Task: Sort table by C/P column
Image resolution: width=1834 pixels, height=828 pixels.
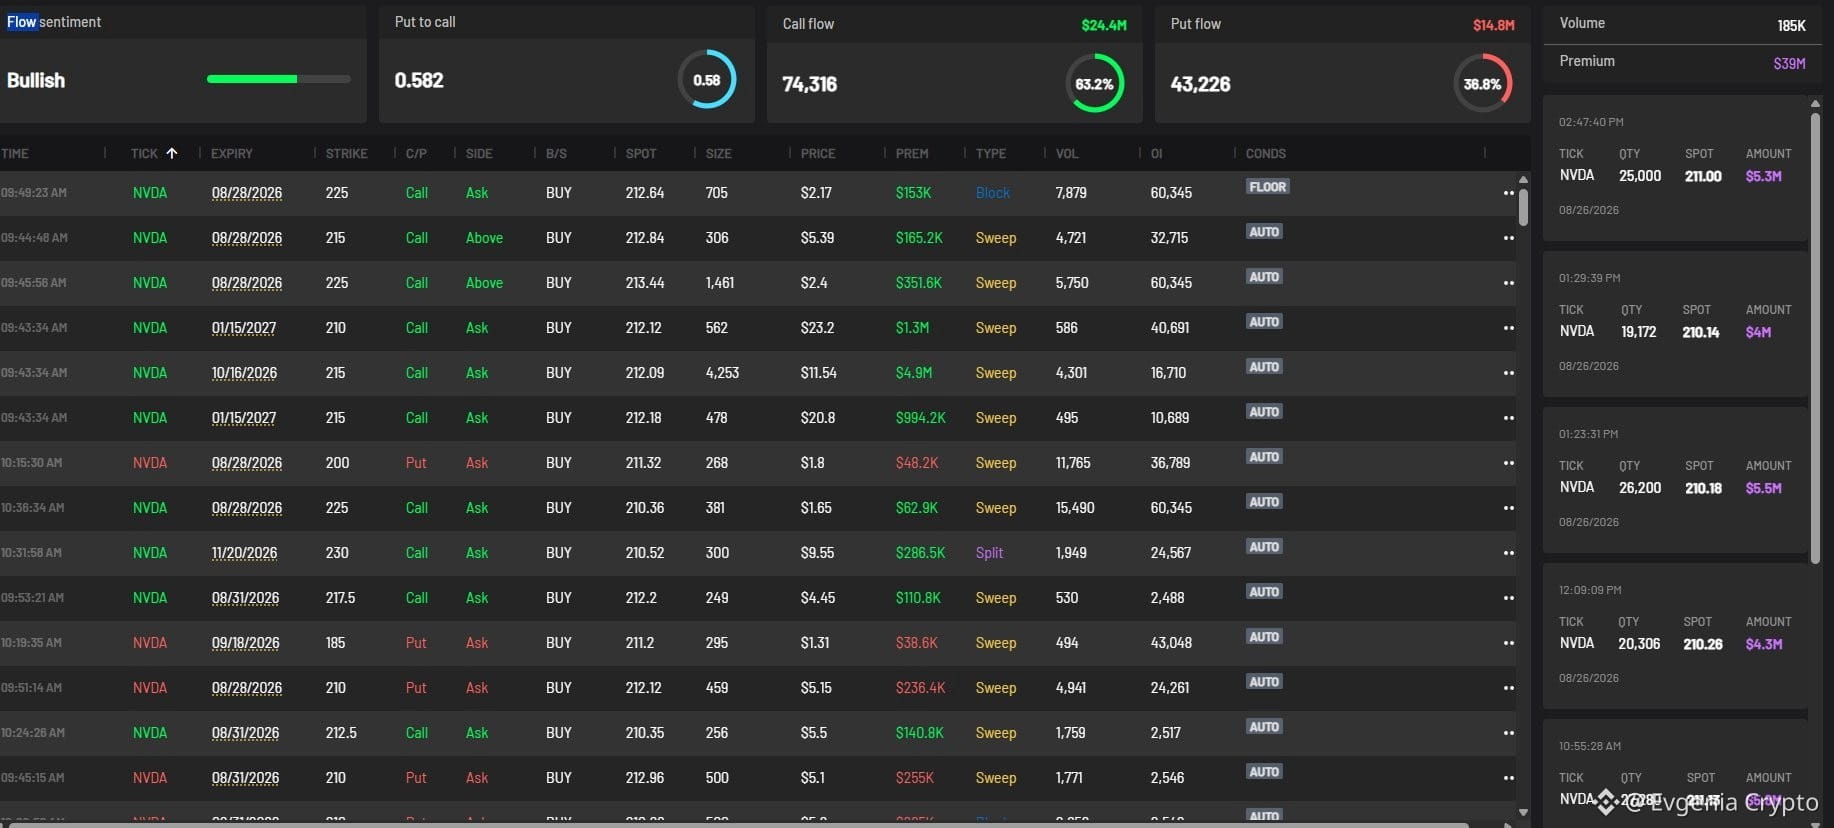Action: [x=416, y=153]
